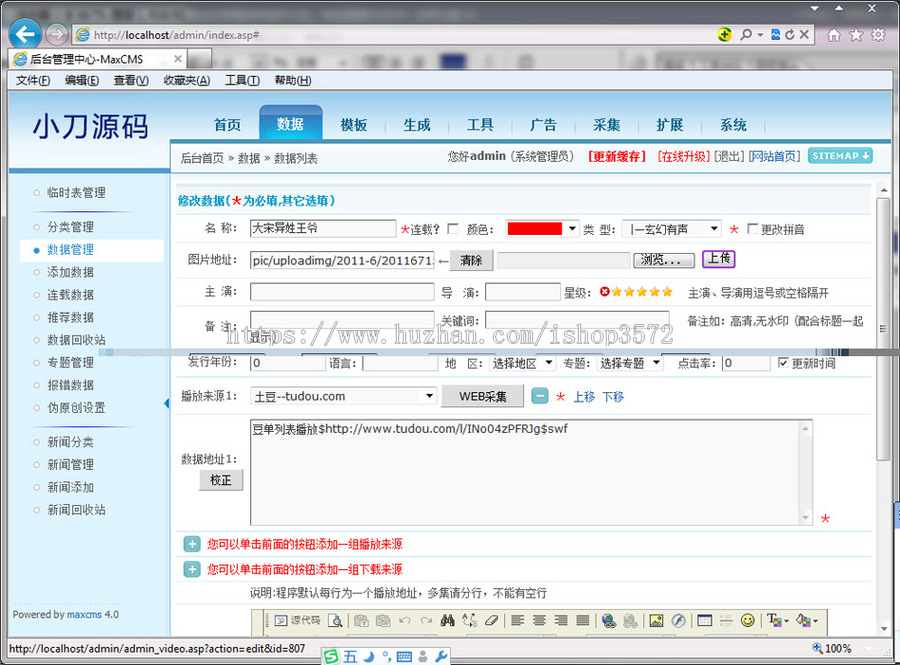Screen dimensions: 900x665
Task: Switch to the 生成 navigation tab
Action: (x=417, y=125)
